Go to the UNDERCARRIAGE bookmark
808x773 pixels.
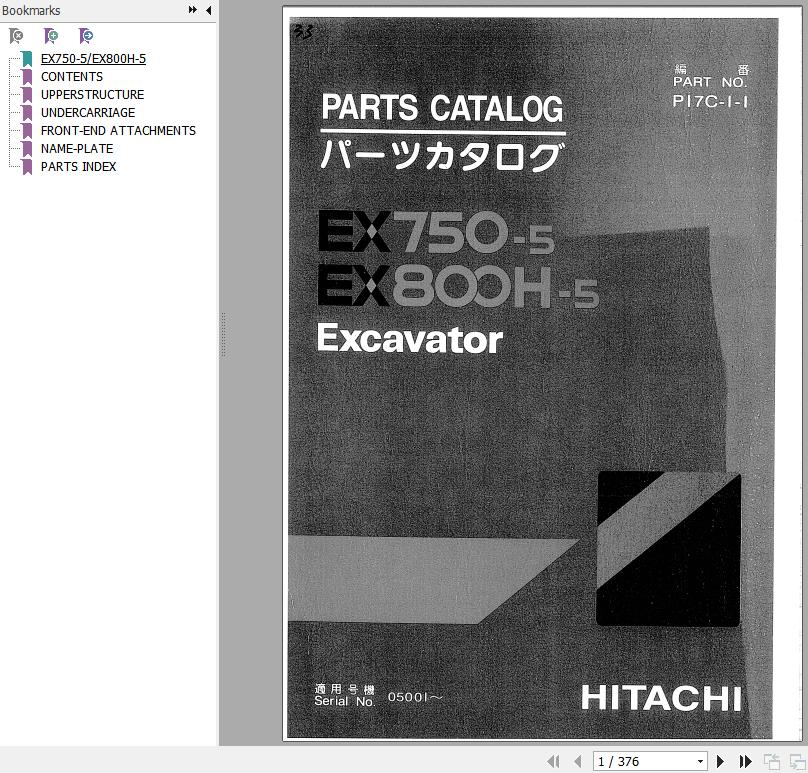click(88, 113)
